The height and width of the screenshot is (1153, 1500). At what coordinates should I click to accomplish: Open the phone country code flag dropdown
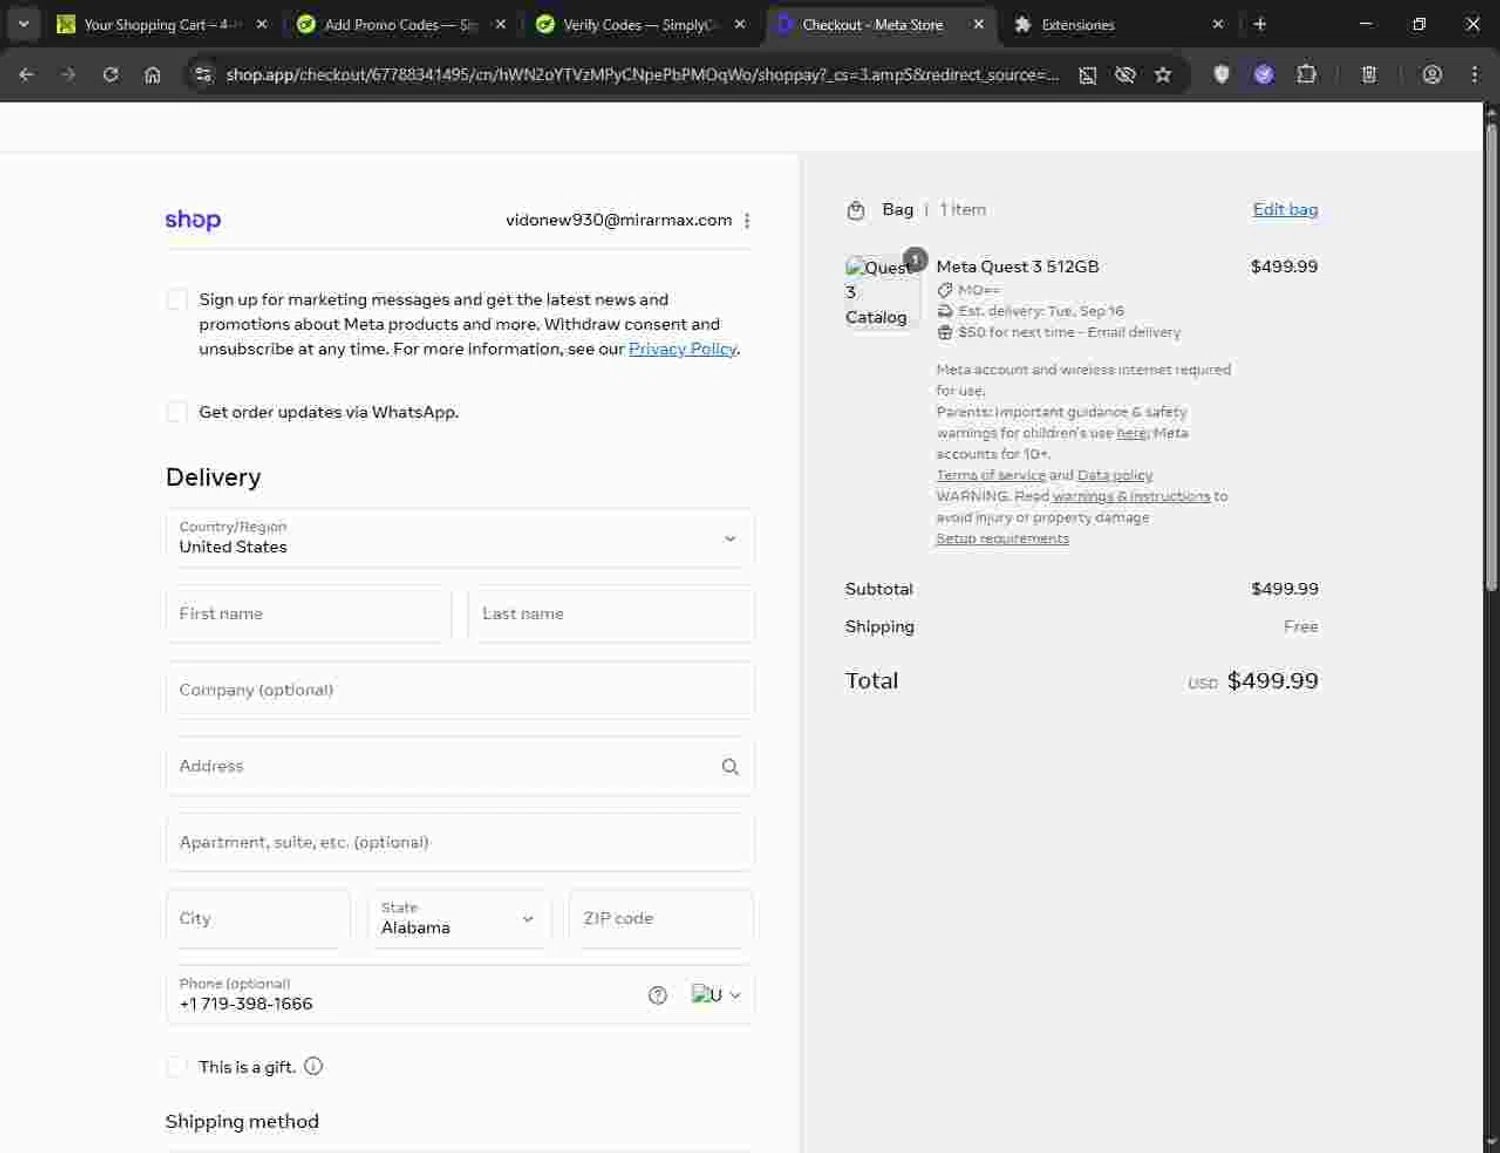(716, 995)
